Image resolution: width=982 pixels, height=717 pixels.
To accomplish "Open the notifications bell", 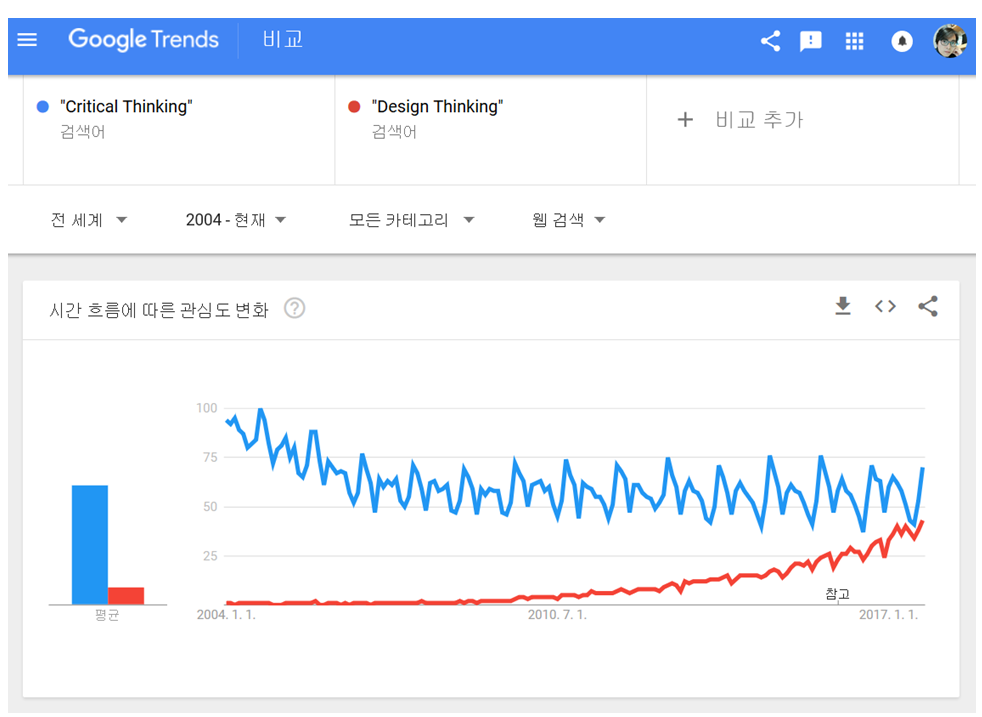I will pos(902,41).
